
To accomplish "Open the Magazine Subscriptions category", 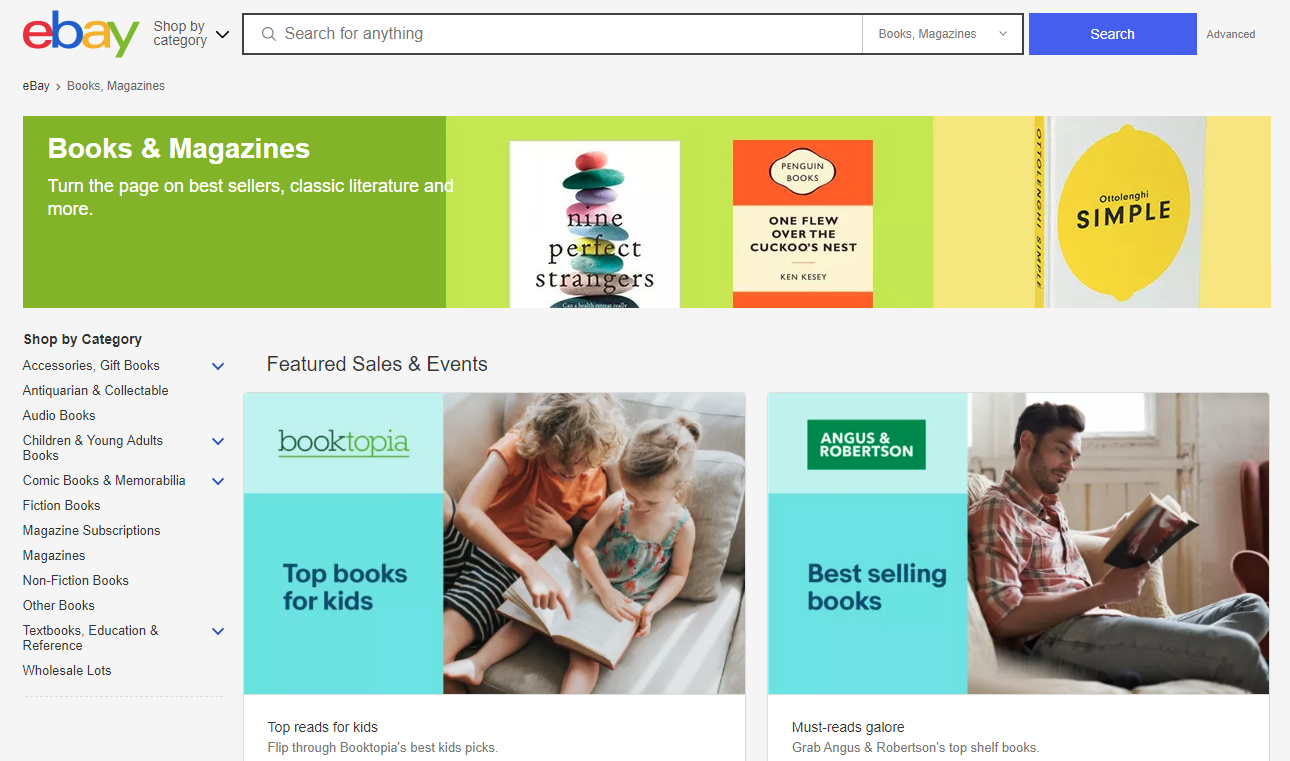I will (x=91, y=531).
